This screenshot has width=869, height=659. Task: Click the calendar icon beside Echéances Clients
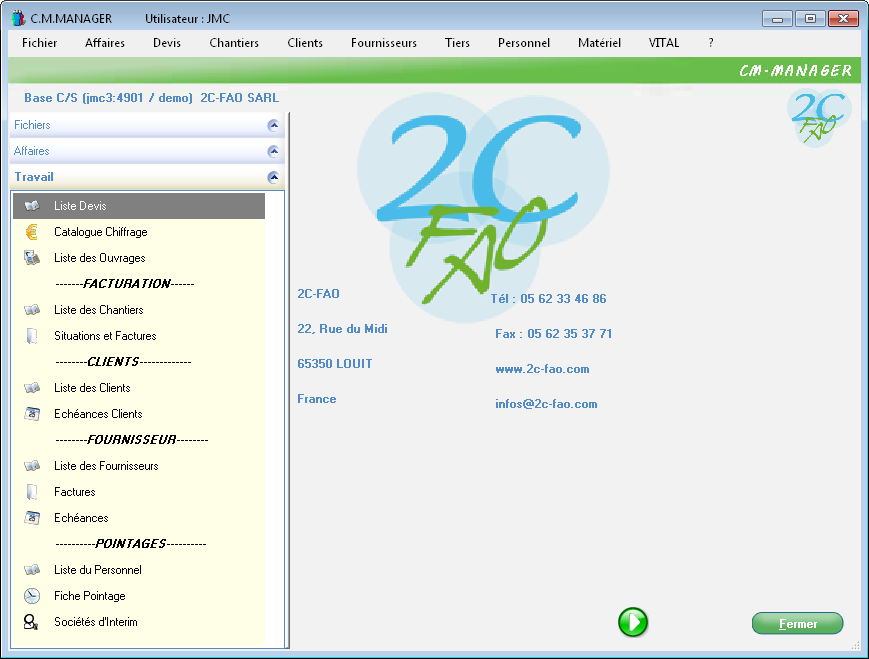coord(32,413)
